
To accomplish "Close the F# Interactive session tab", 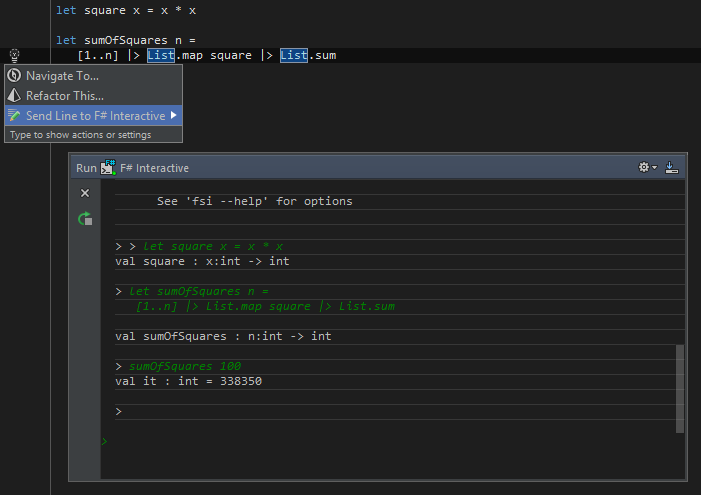I will pyautogui.click(x=85, y=193).
